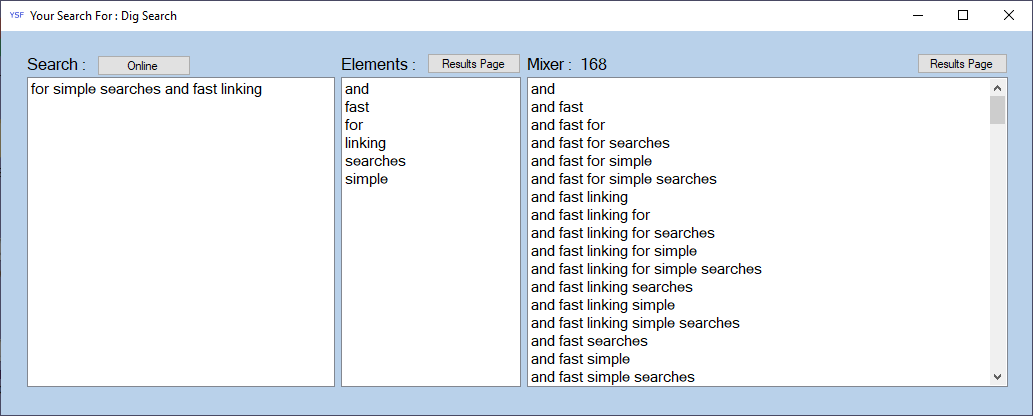1033x416 pixels.
Task: Click Mixer scrollbar down arrow
Action: click(997, 376)
